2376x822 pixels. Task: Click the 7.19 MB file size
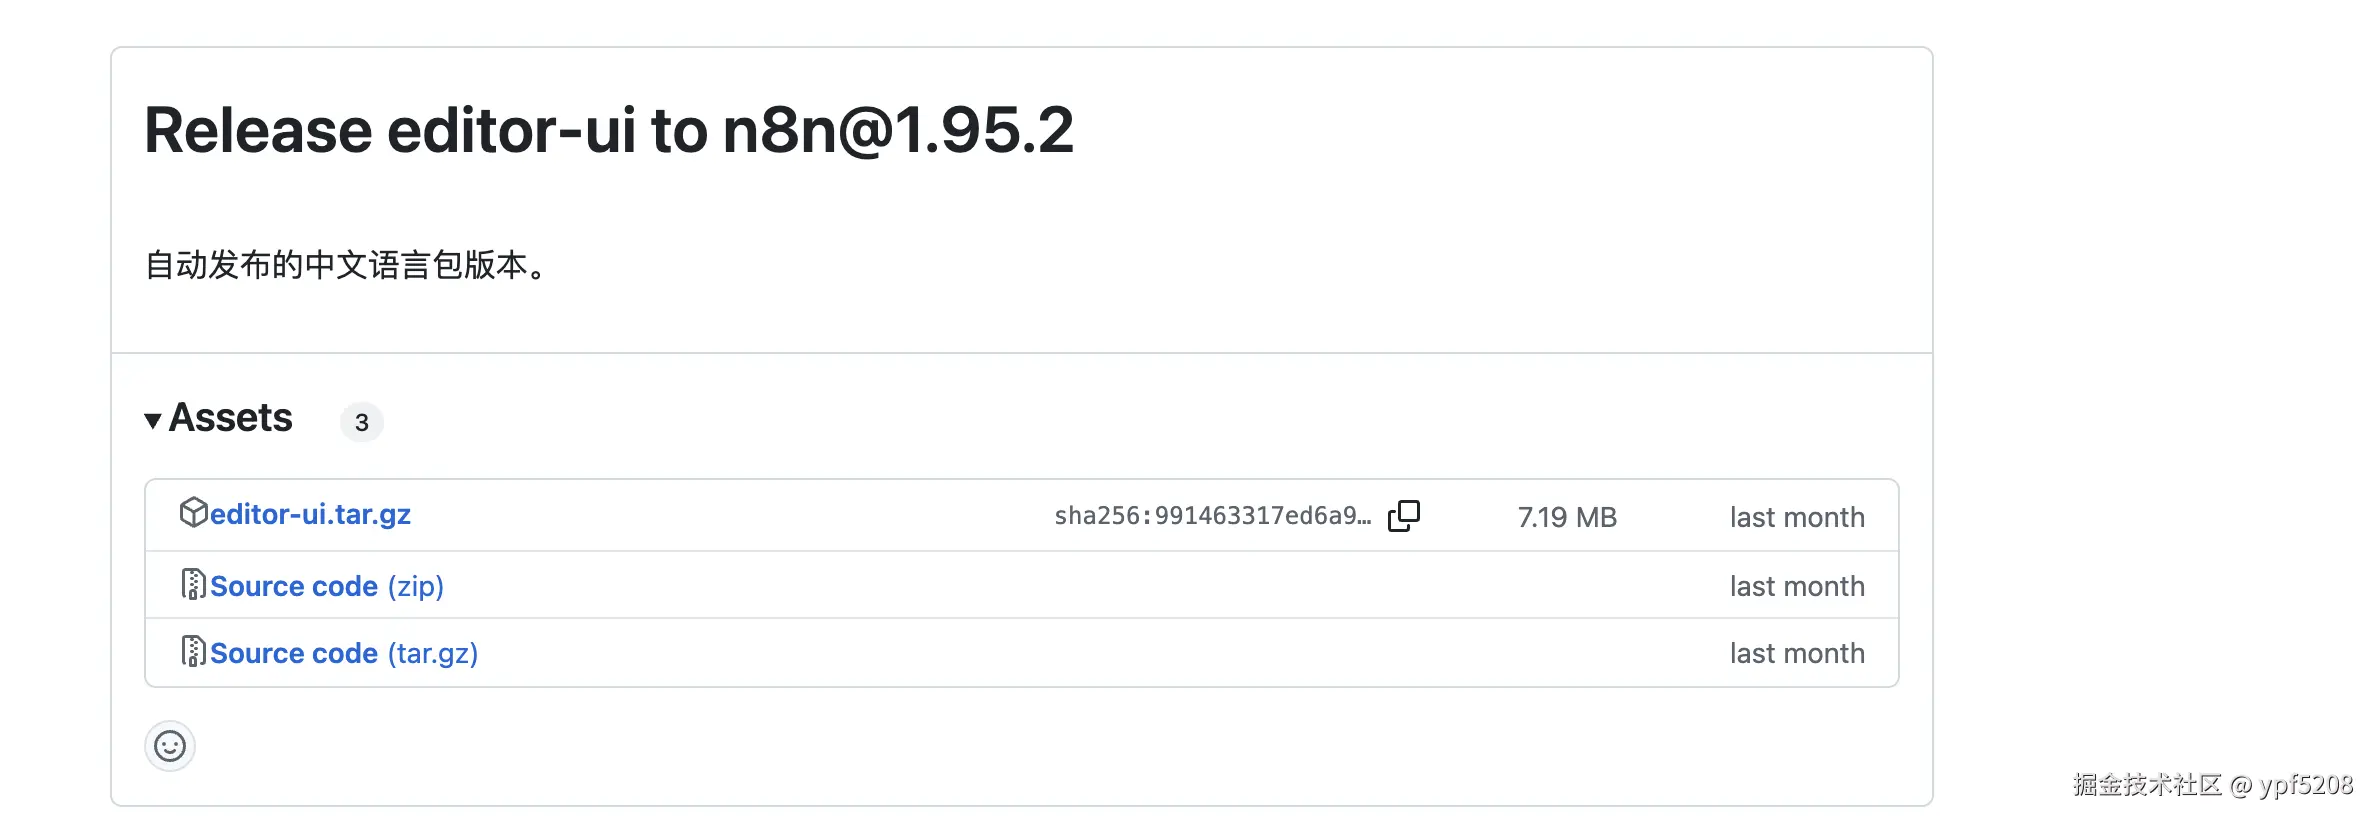click(1567, 517)
